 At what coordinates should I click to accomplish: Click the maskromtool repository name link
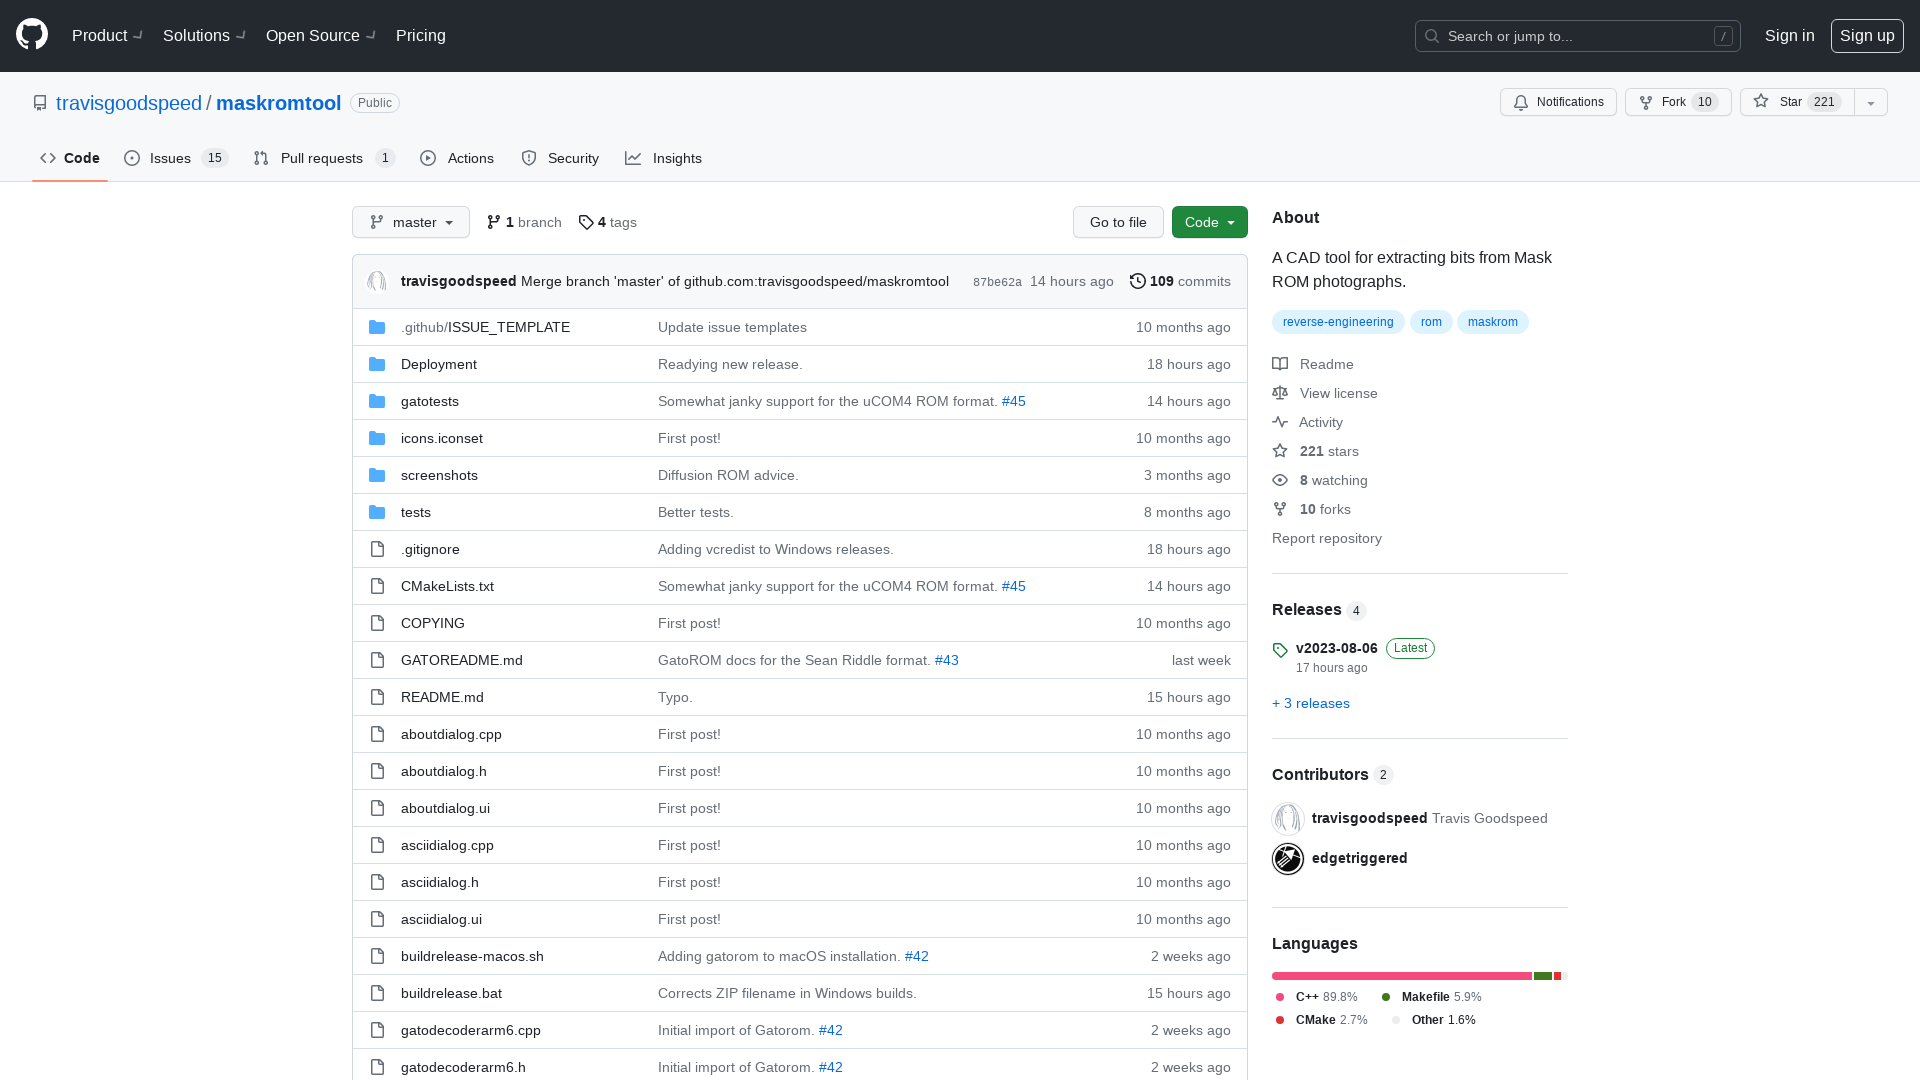[279, 103]
